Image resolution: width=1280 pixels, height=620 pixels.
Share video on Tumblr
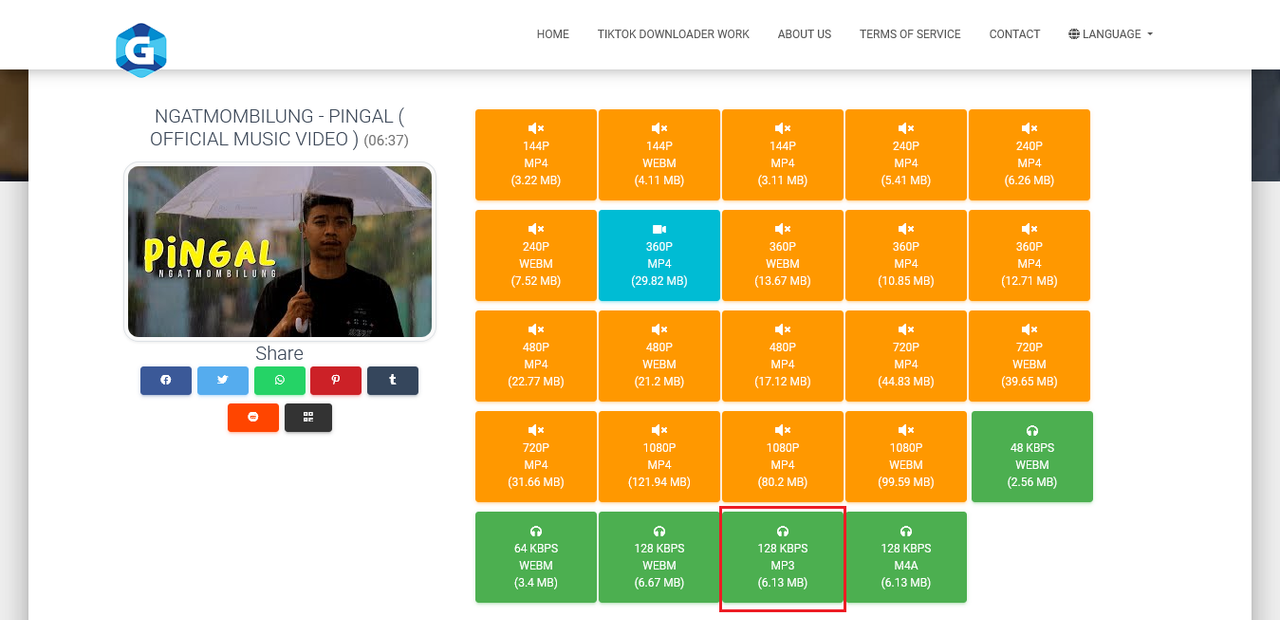(x=393, y=380)
